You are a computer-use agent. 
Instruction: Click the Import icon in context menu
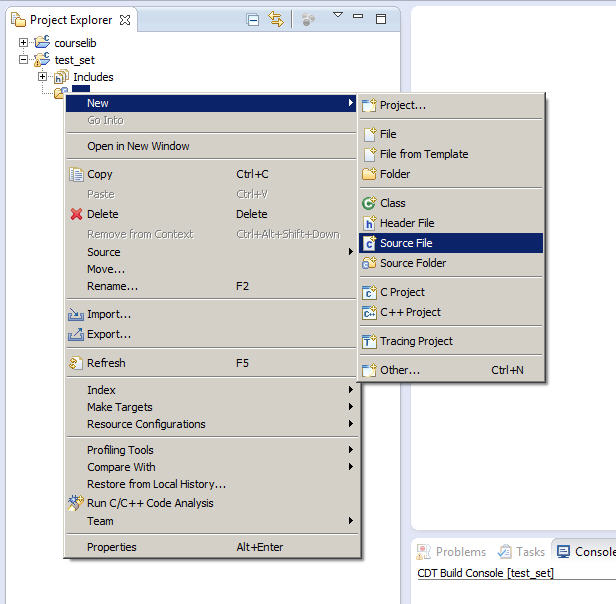coord(76,314)
